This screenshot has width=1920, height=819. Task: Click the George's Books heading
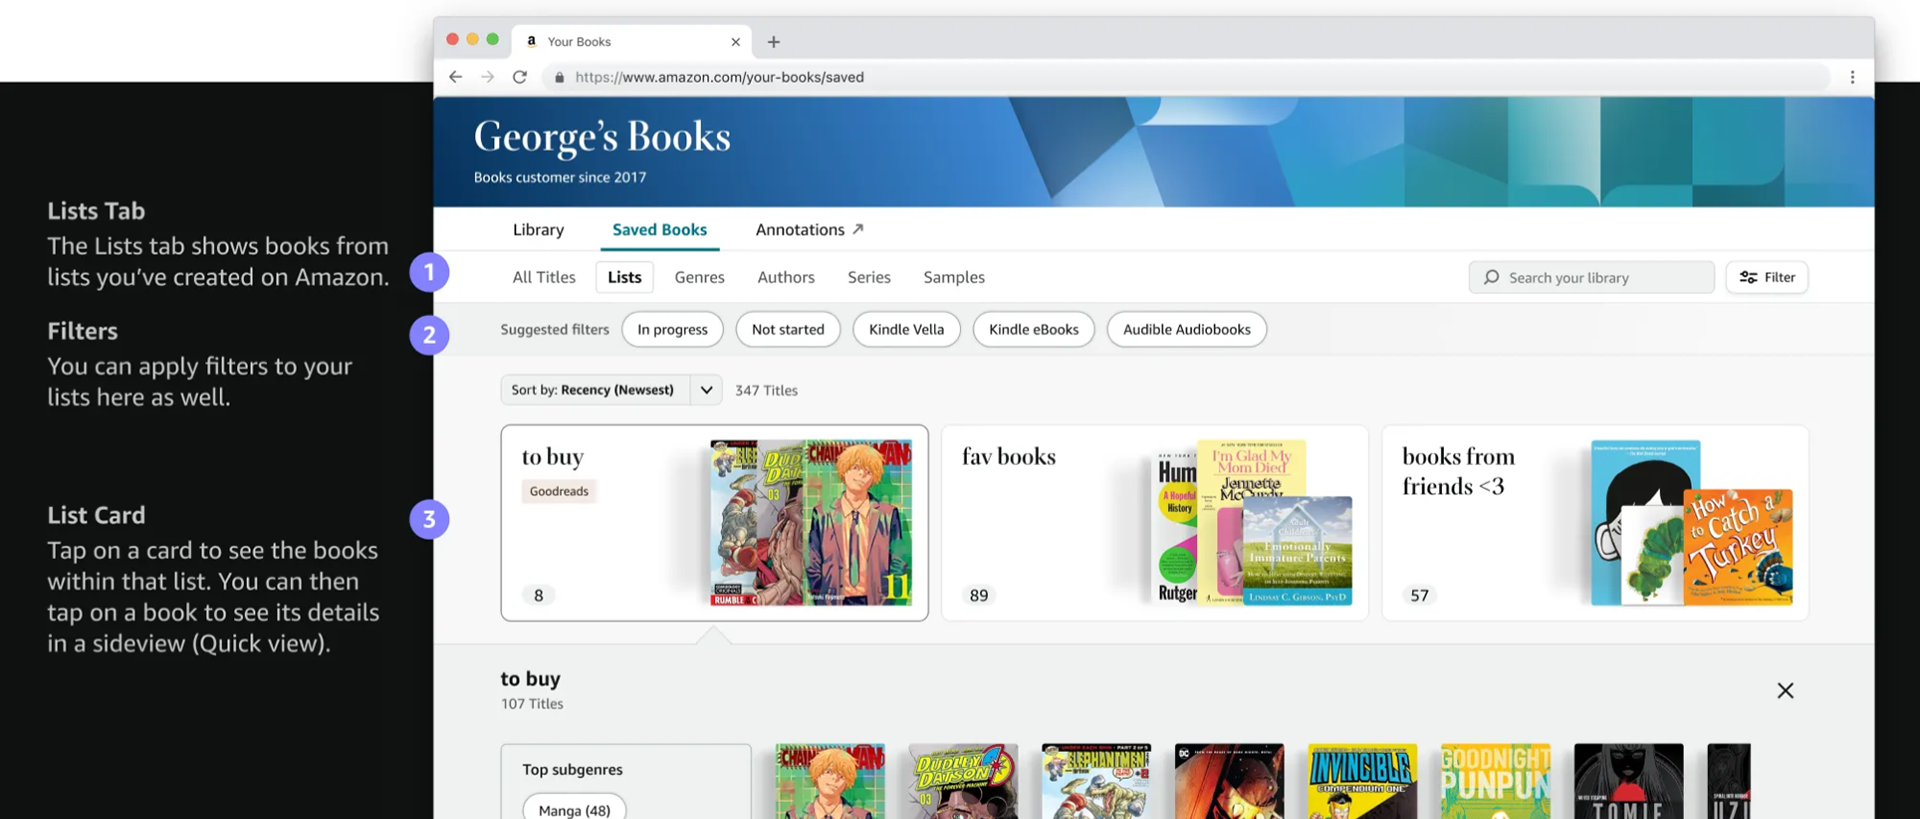602,137
